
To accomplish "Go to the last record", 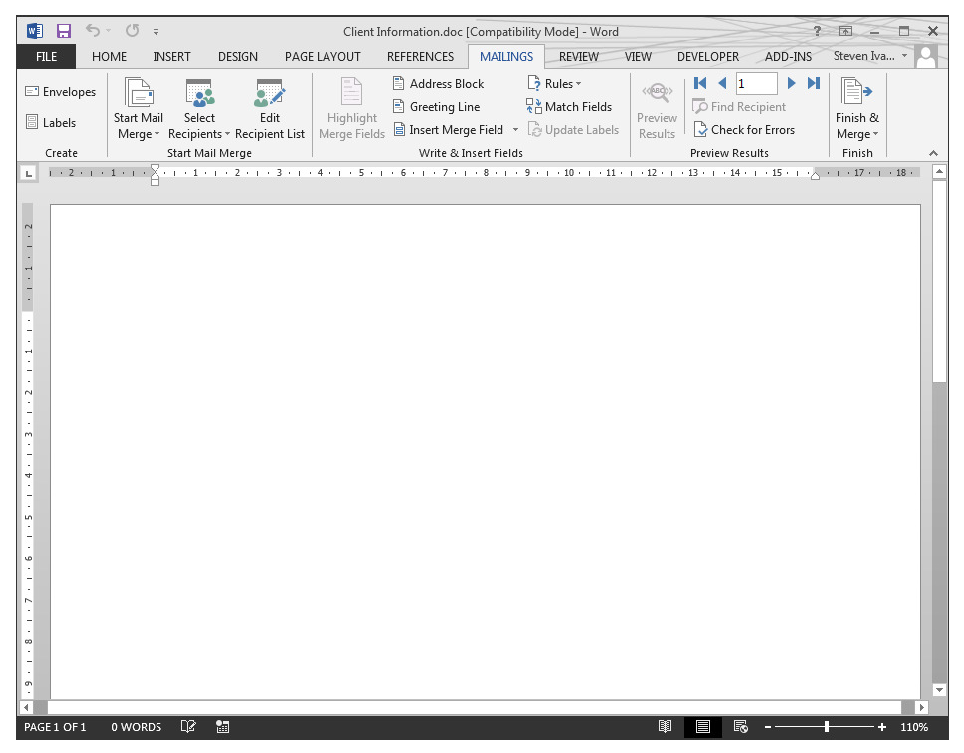I will click(814, 83).
